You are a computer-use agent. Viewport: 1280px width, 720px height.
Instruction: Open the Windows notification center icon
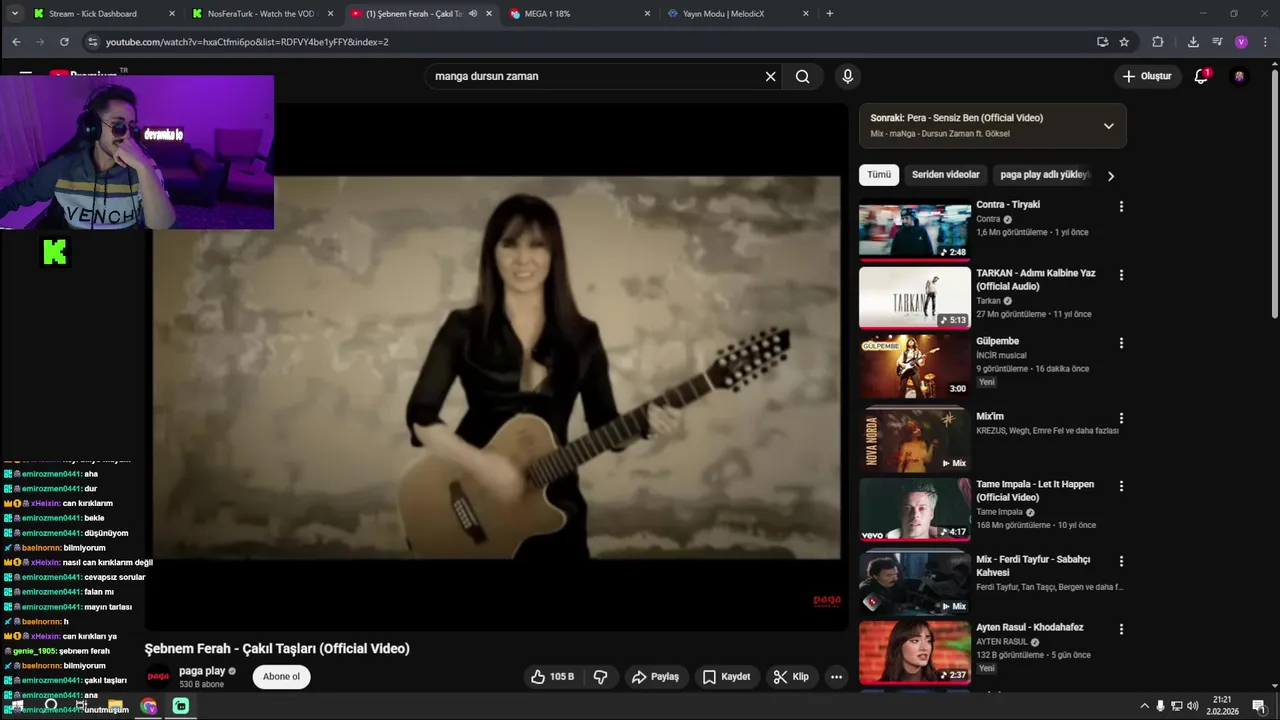[x=1258, y=706]
